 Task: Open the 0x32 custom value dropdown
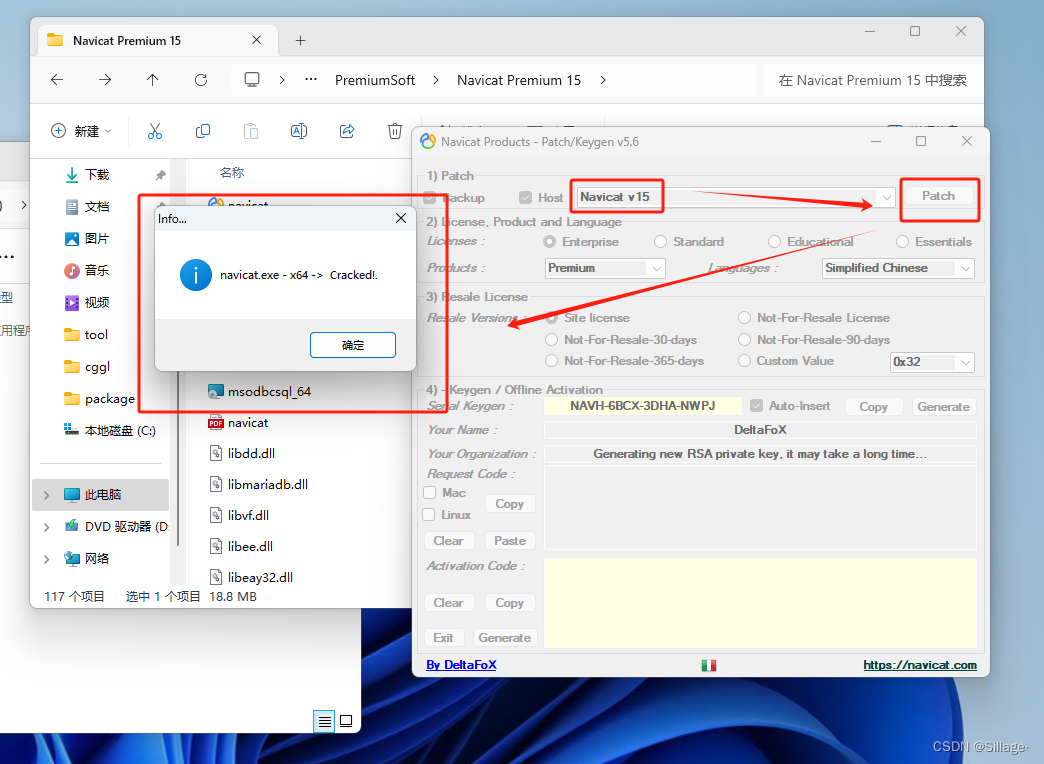[965, 362]
